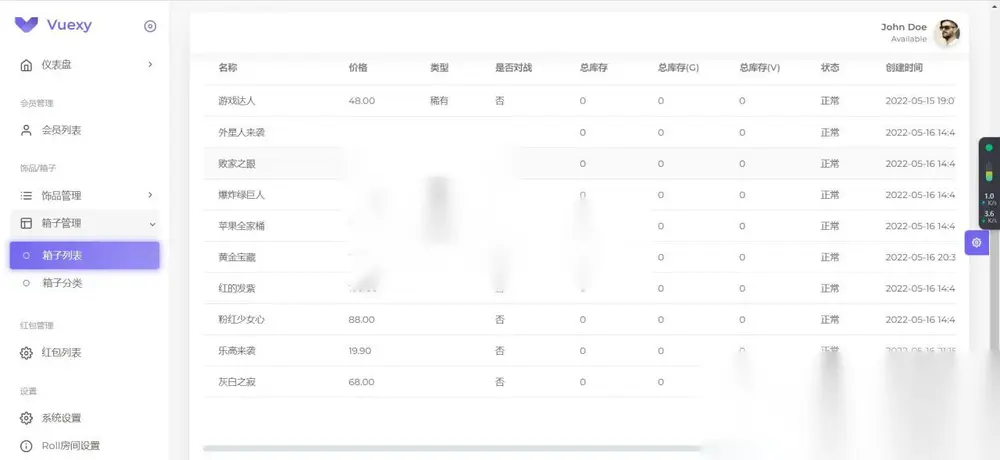Click the John Doe user name
The height and width of the screenshot is (460, 1000).
(904, 27)
